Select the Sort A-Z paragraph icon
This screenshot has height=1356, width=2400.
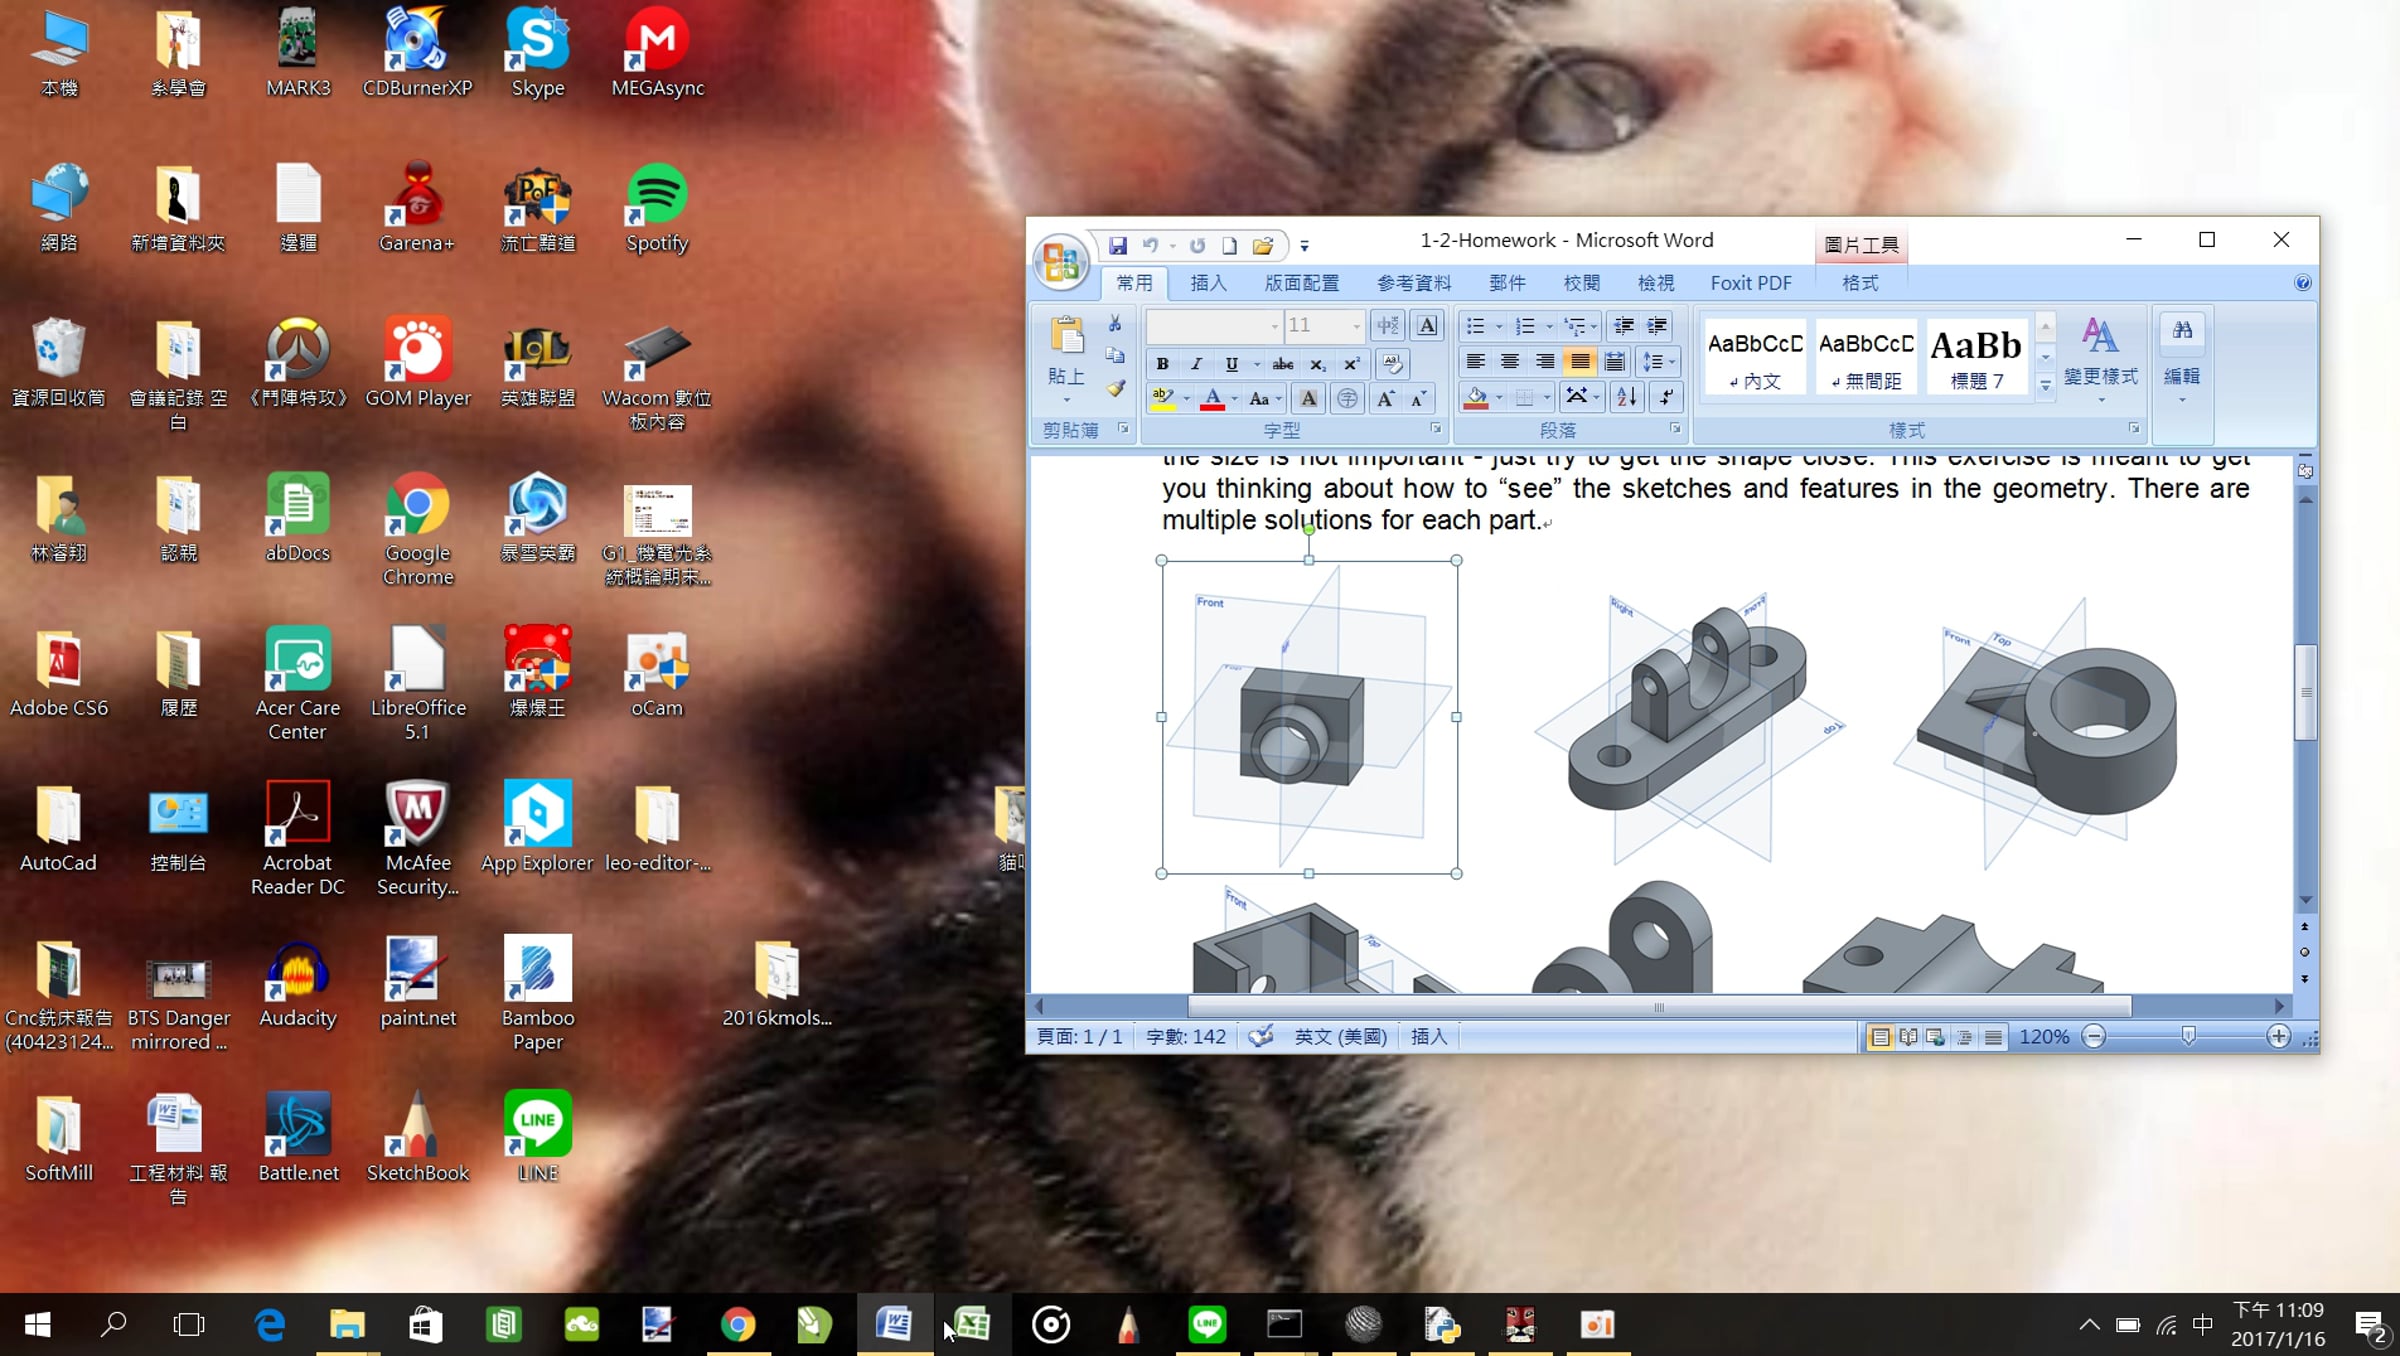(x=1627, y=398)
